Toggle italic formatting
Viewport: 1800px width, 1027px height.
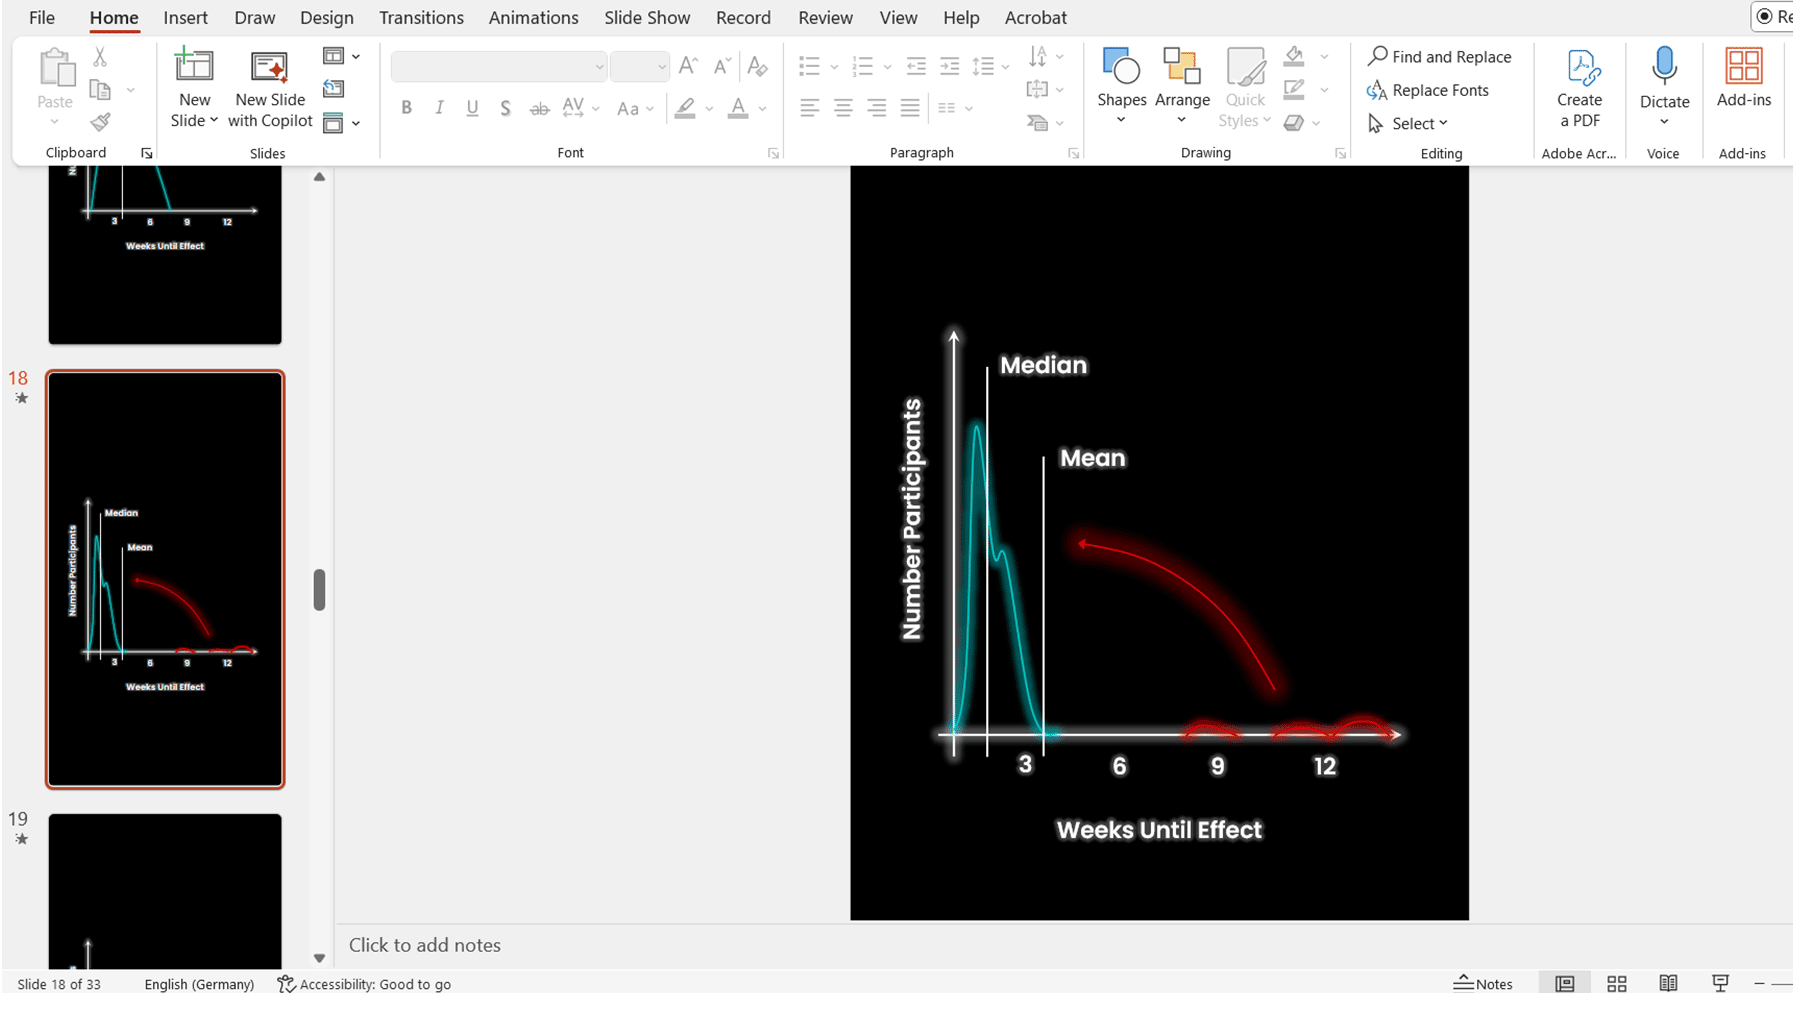439,108
